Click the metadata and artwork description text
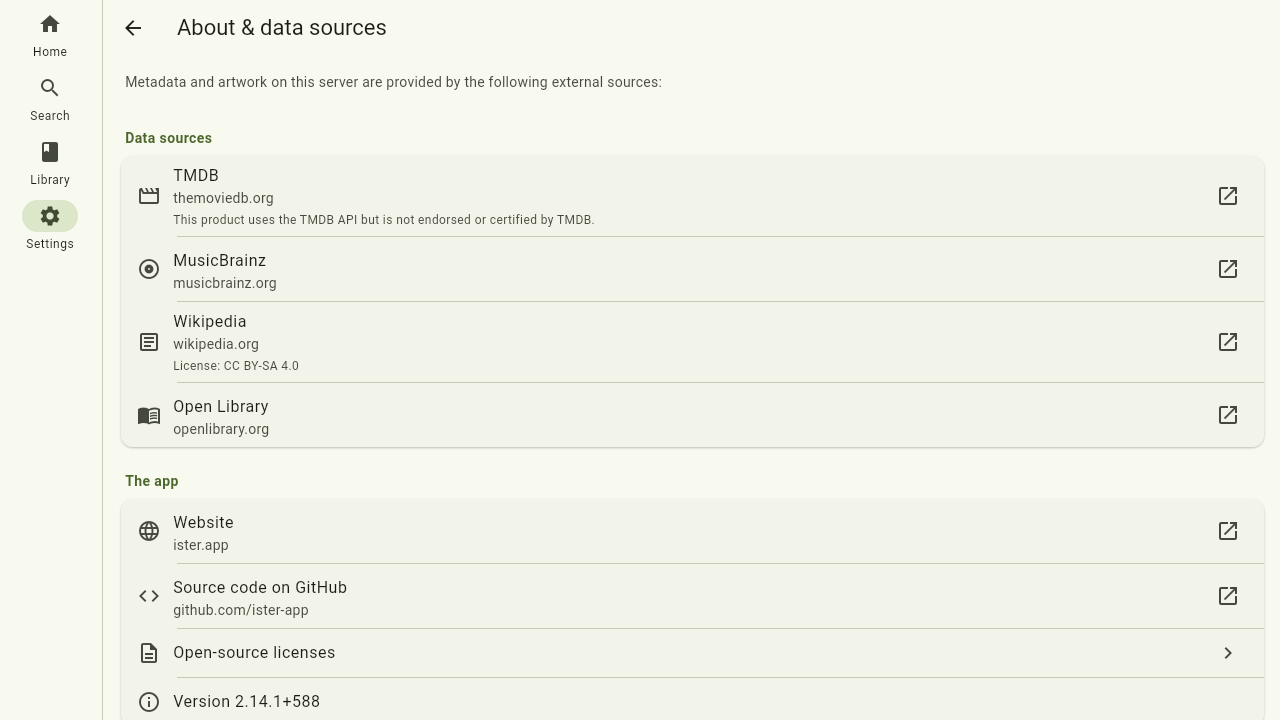The width and height of the screenshot is (1280, 720). tap(393, 82)
